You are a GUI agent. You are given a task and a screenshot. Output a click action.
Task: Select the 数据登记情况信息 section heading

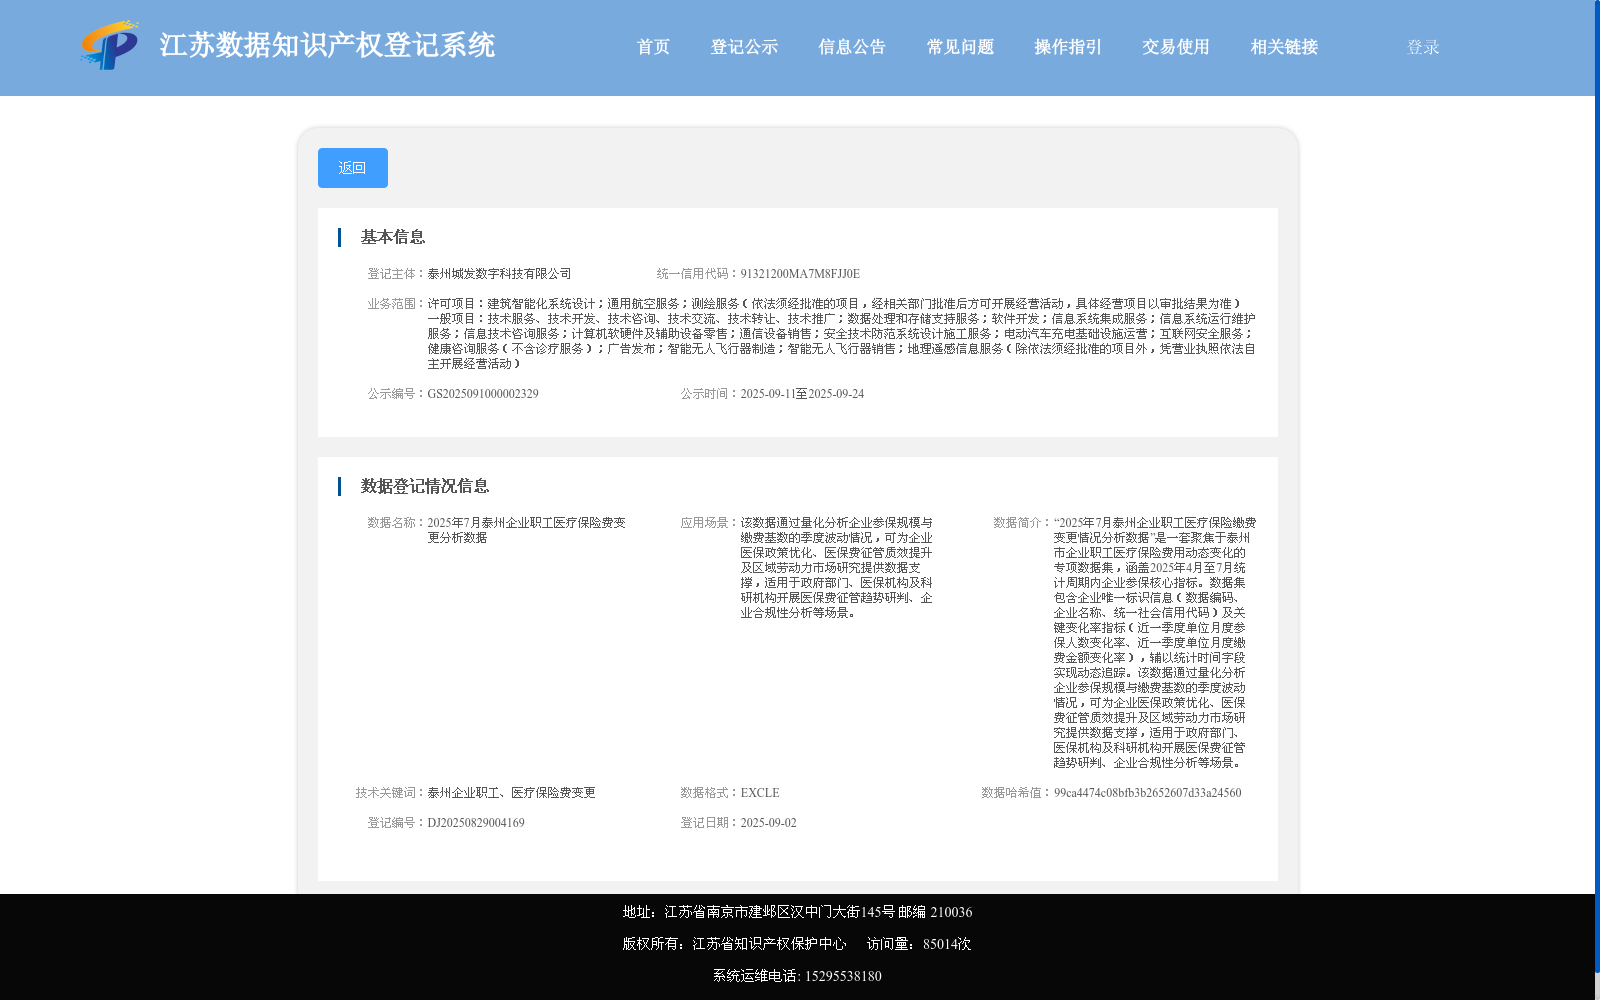coord(425,486)
